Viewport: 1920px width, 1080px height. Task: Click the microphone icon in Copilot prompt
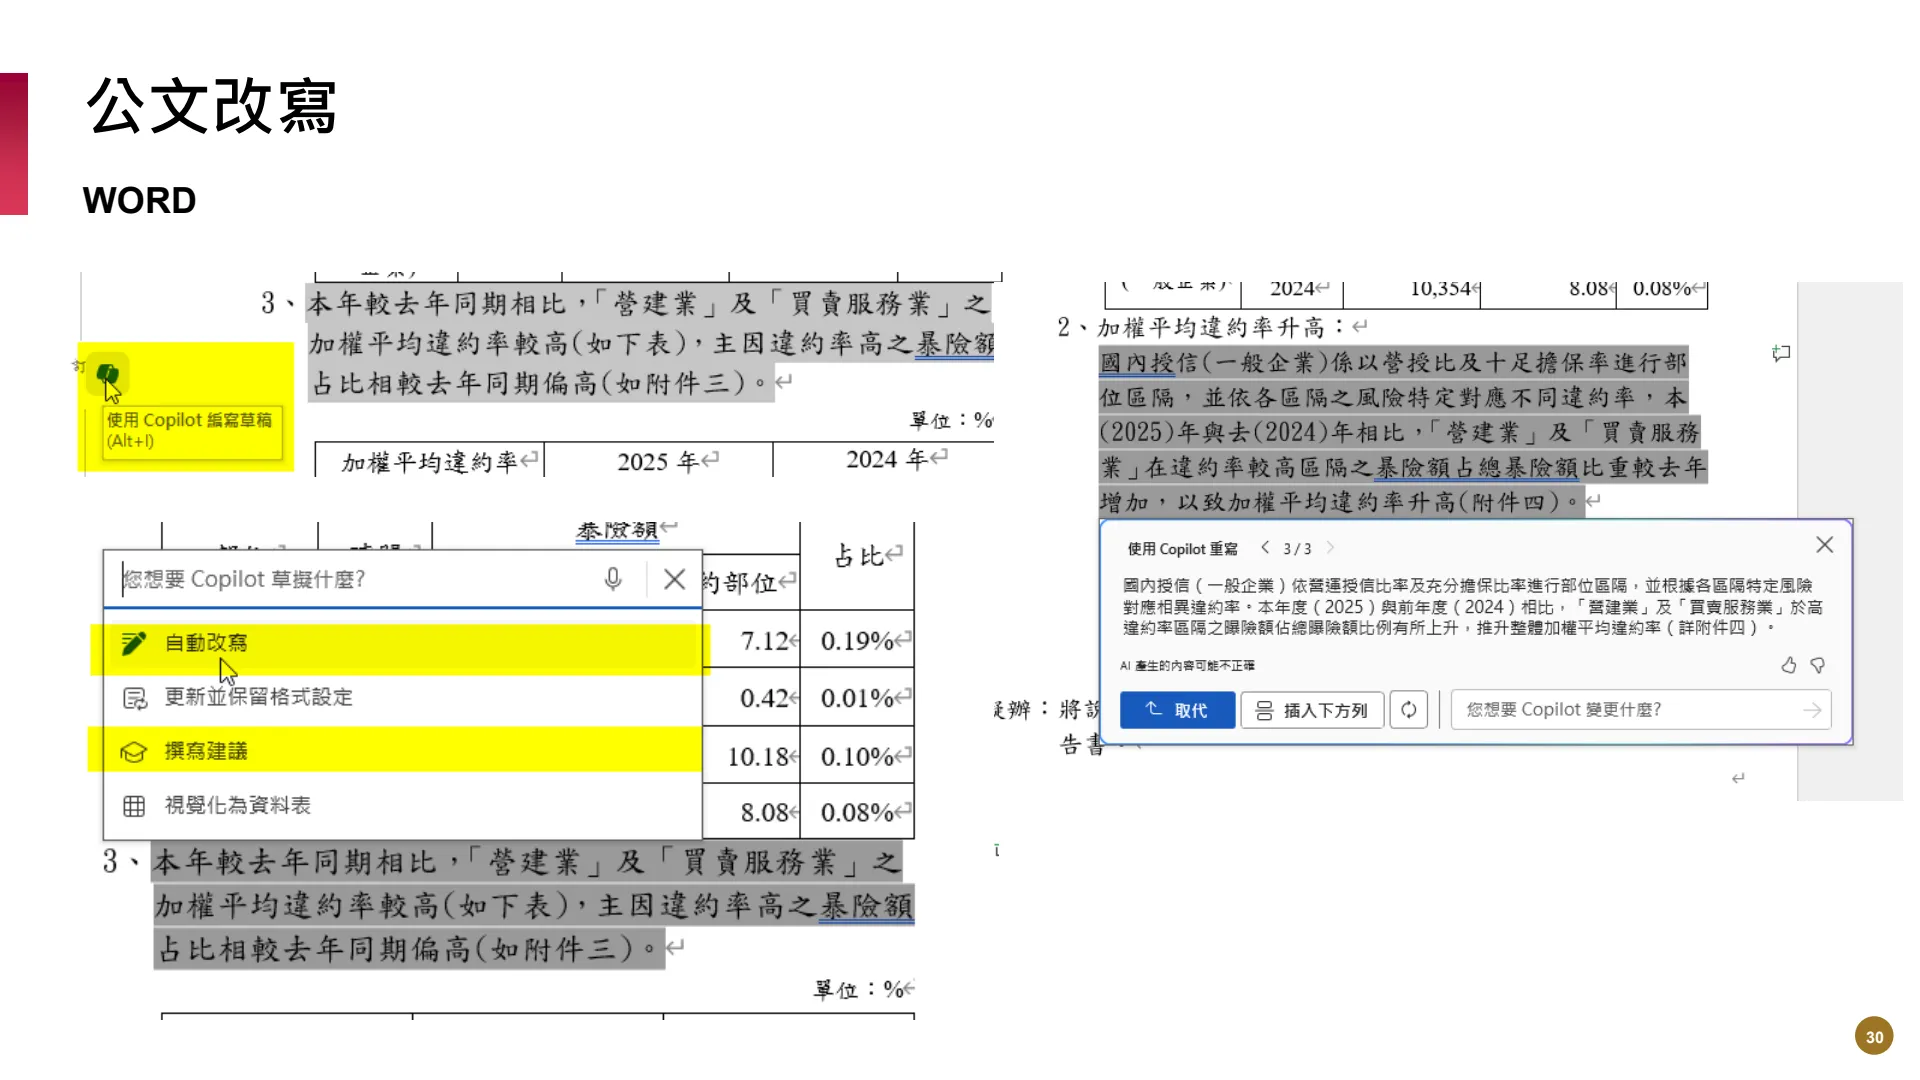click(x=613, y=579)
